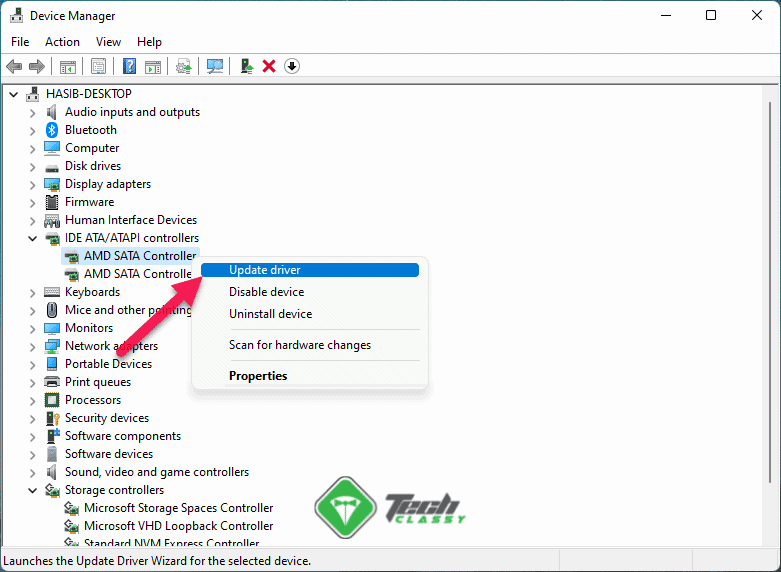Click the Firmware chip icon
The width and height of the screenshot is (781, 572).
click(x=52, y=202)
